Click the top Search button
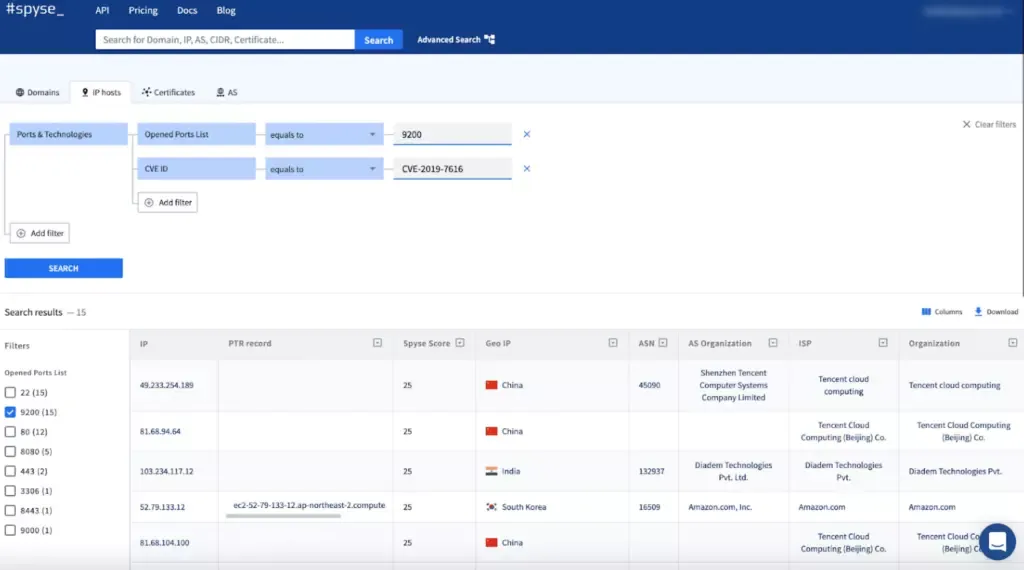 tap(379, 40)
